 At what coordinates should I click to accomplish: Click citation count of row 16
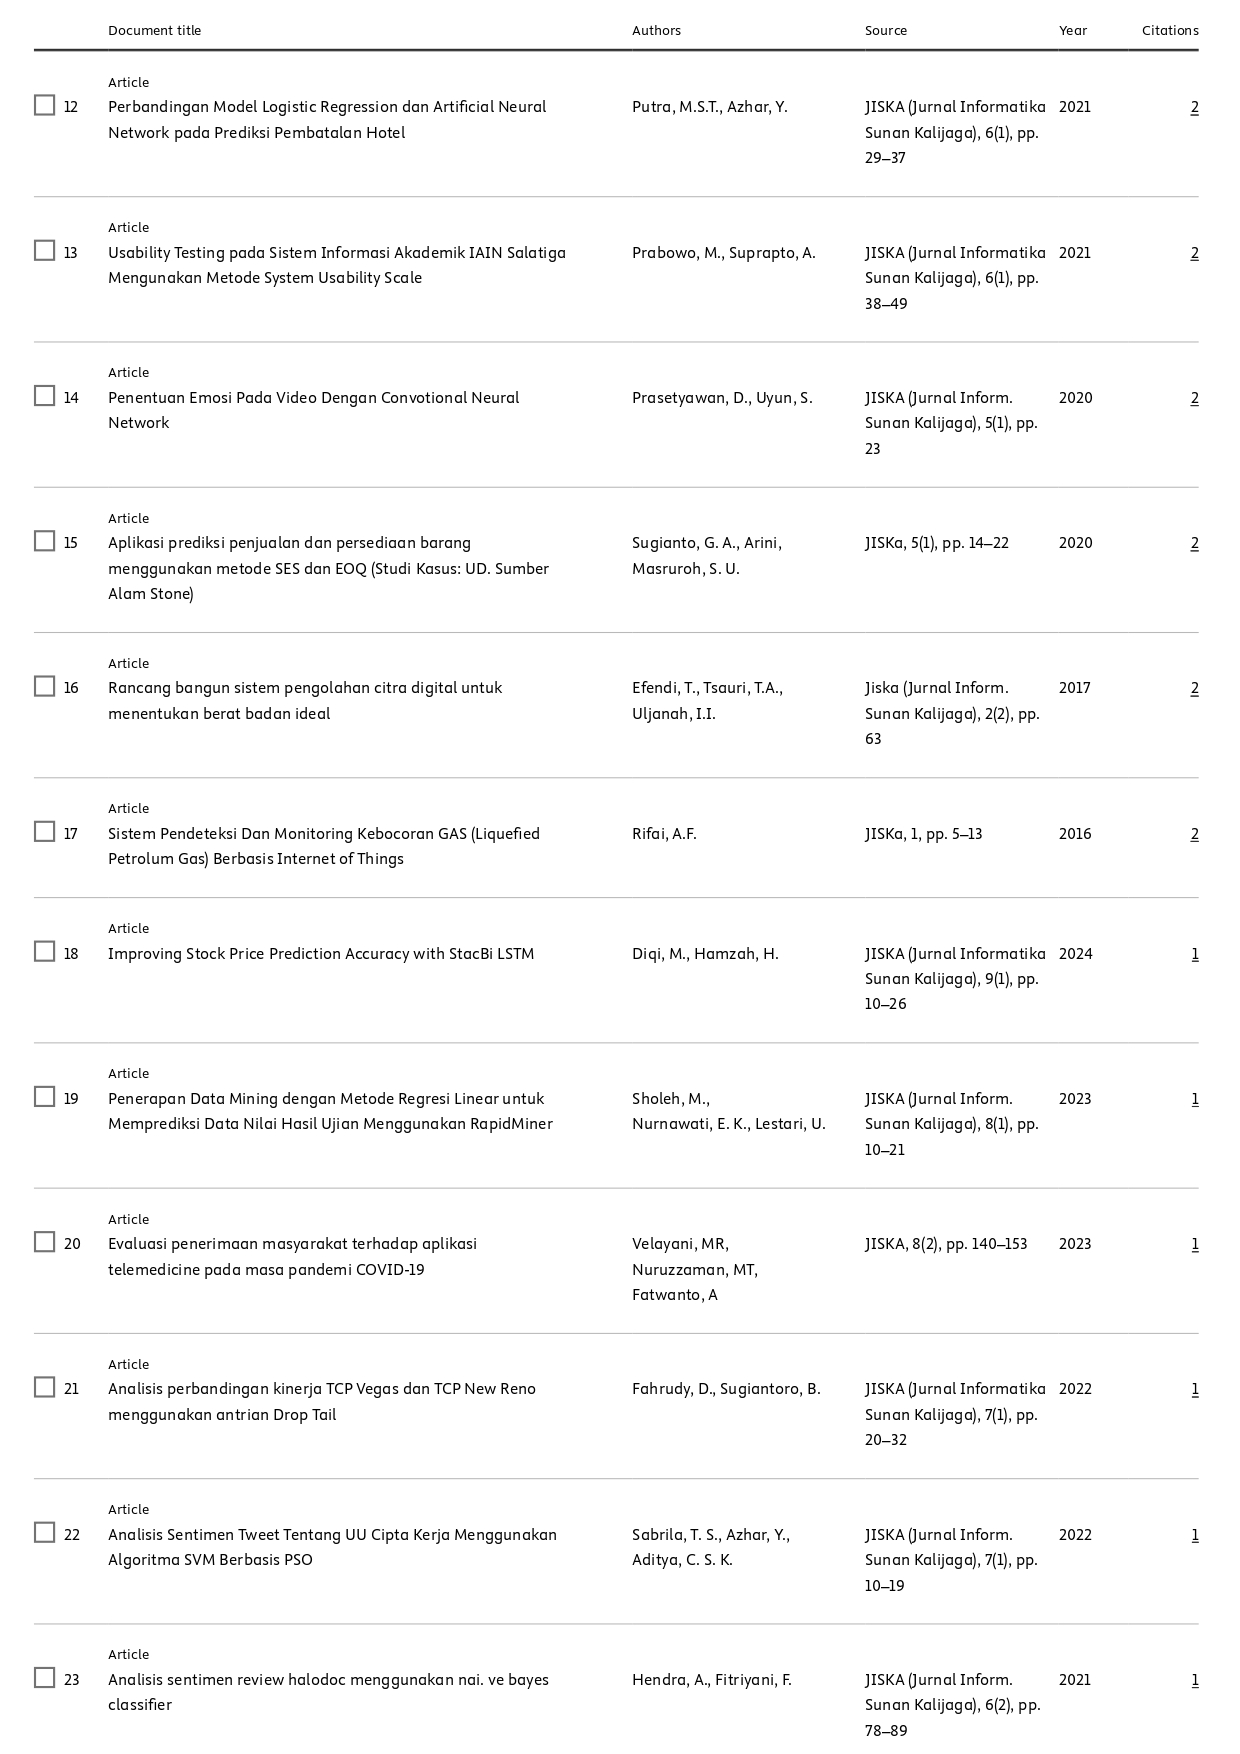pos(1194,688)
